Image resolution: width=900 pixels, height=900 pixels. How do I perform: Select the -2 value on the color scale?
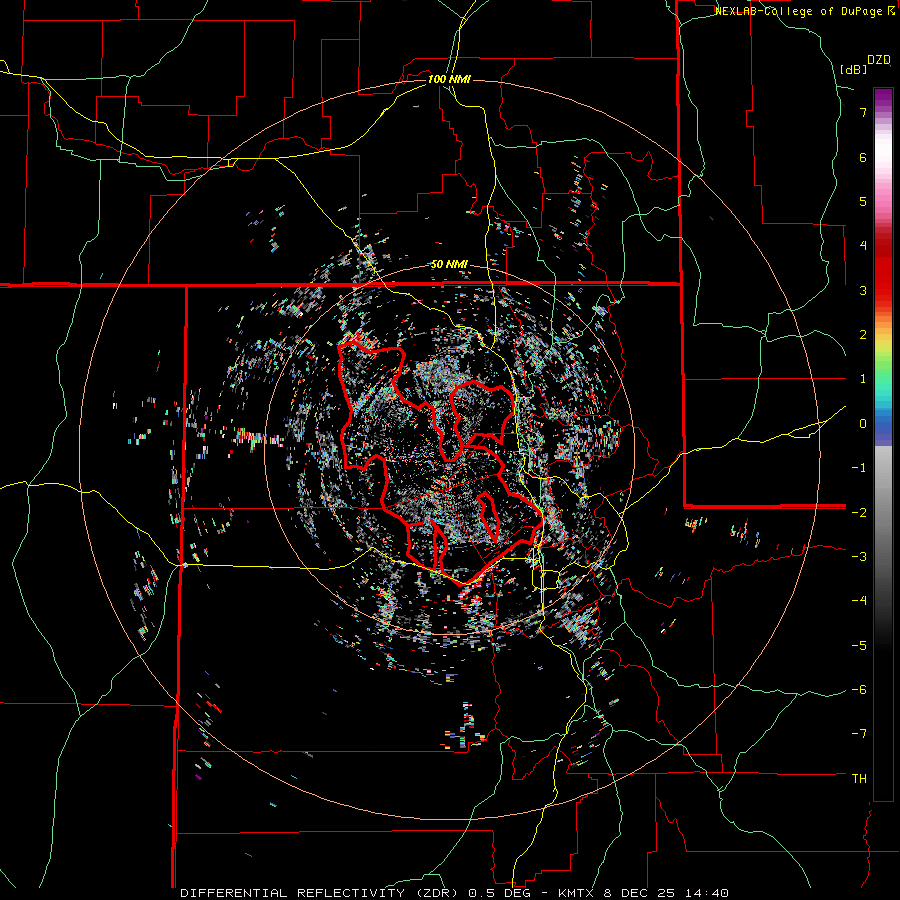pos(859,512)
